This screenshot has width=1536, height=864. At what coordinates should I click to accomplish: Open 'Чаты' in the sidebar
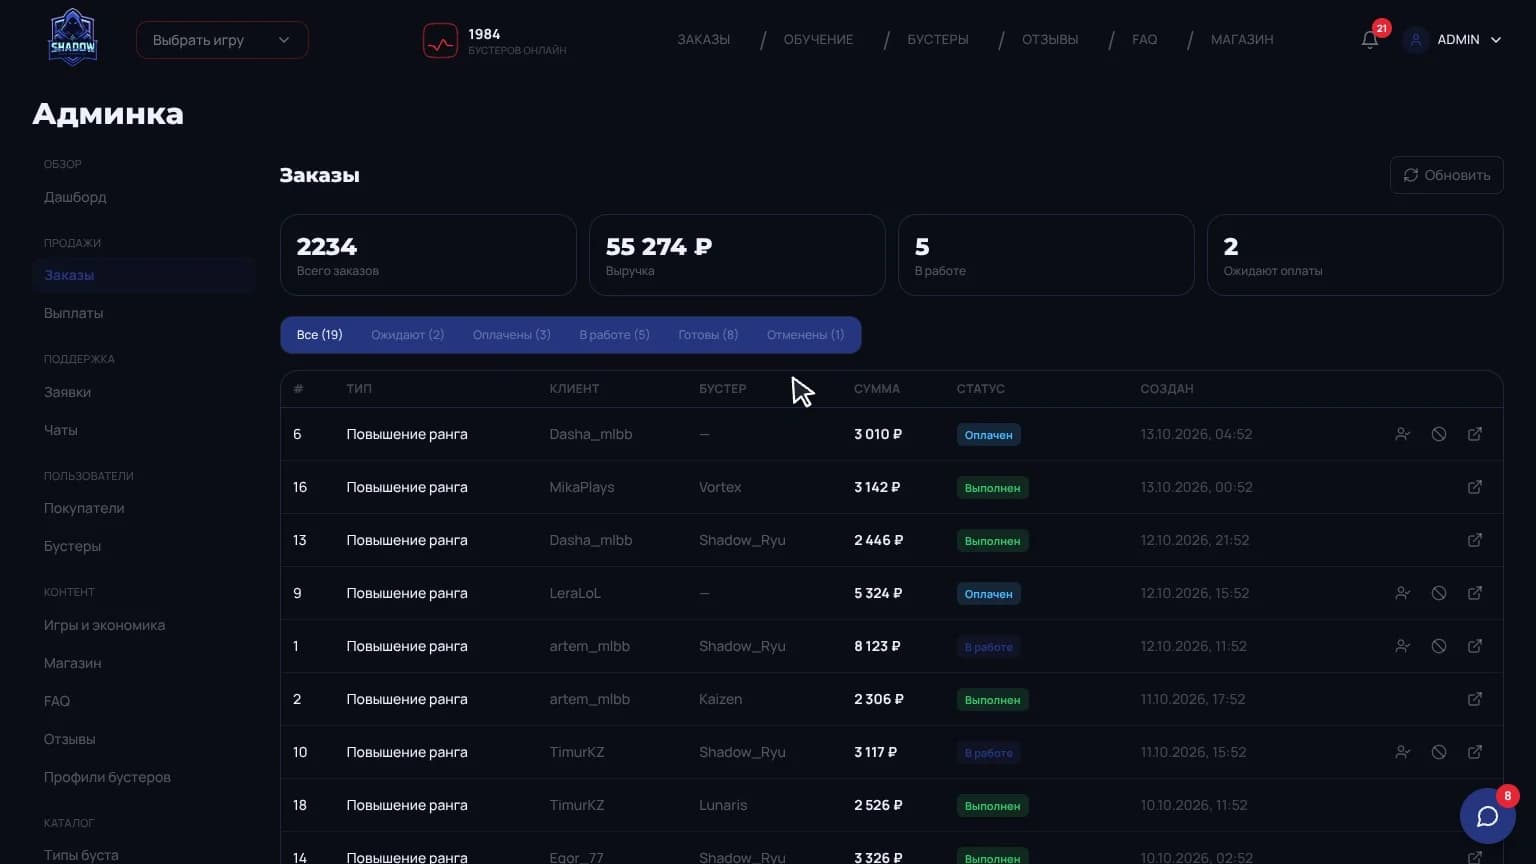tap(60, 430)
